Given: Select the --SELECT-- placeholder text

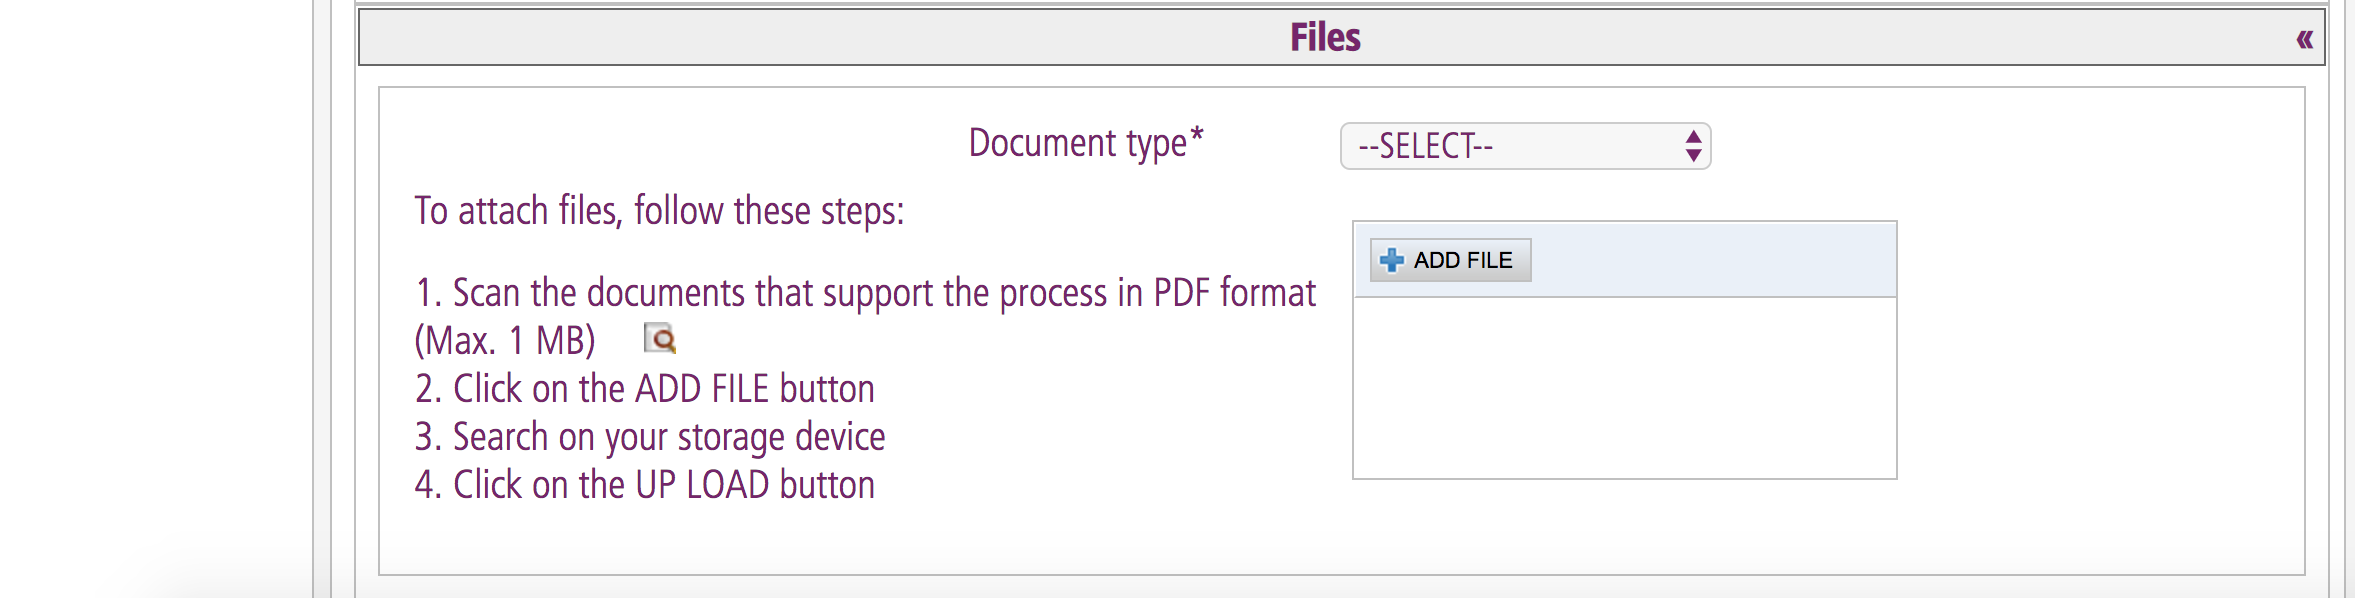Looking at the screenshot, I should coord(1425,146).
